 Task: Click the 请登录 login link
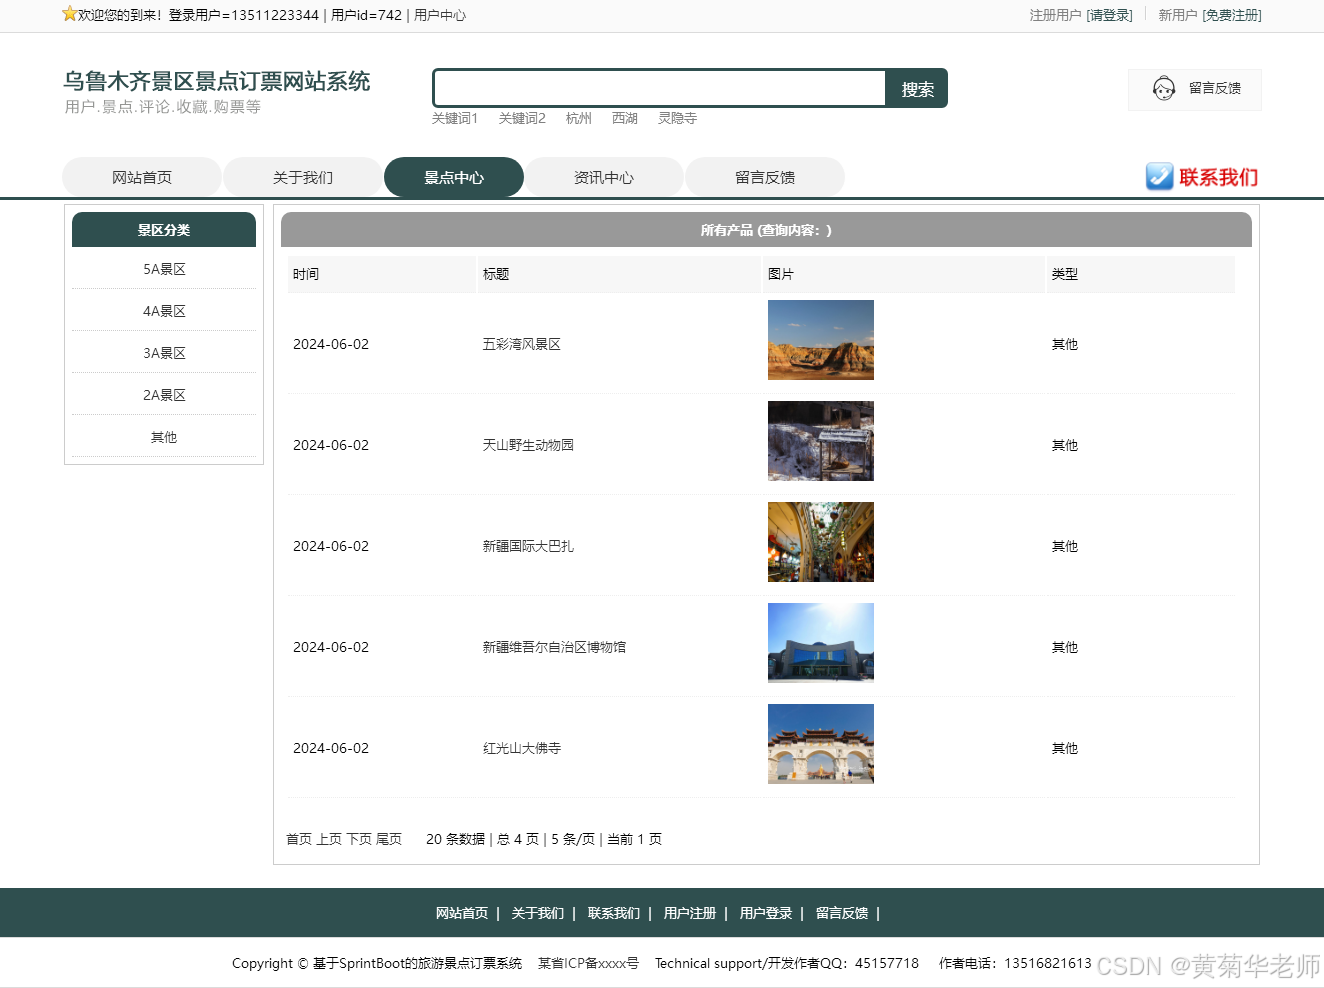tap(1110, 15)
